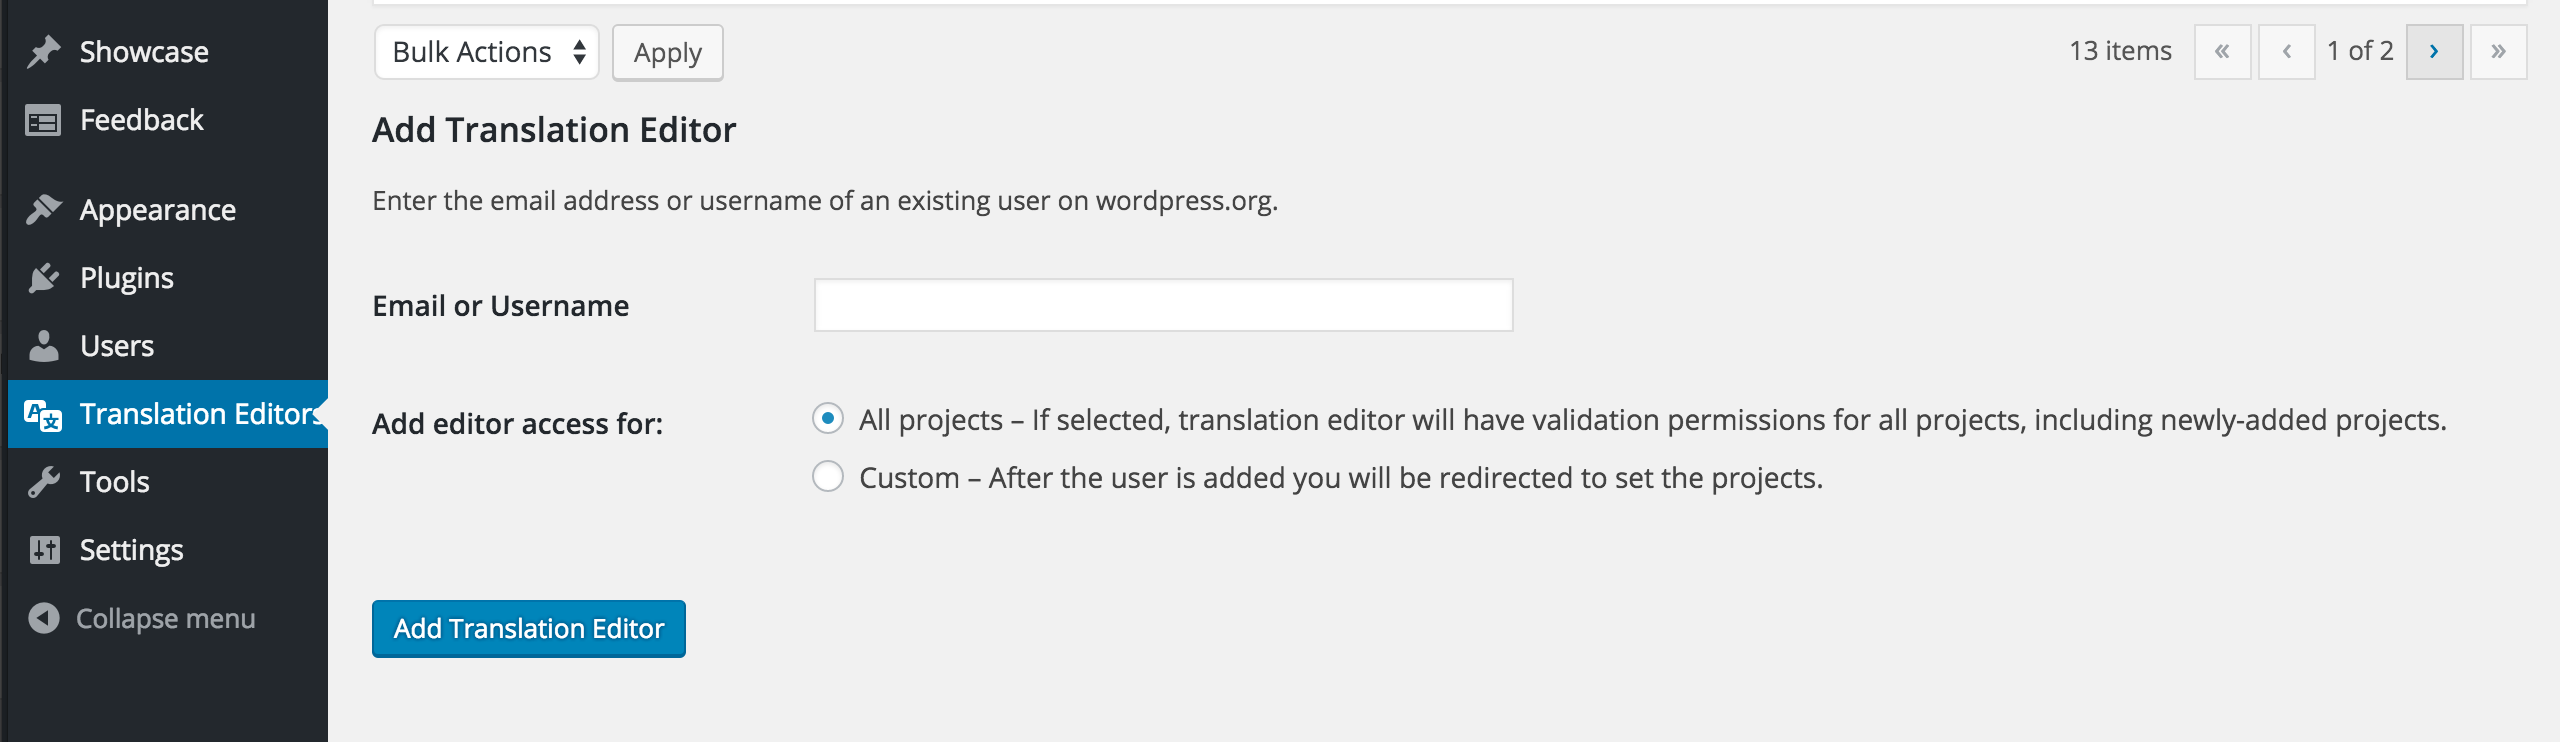Select the Custom access radio option
2560x742 pixels.
(828, 477)
